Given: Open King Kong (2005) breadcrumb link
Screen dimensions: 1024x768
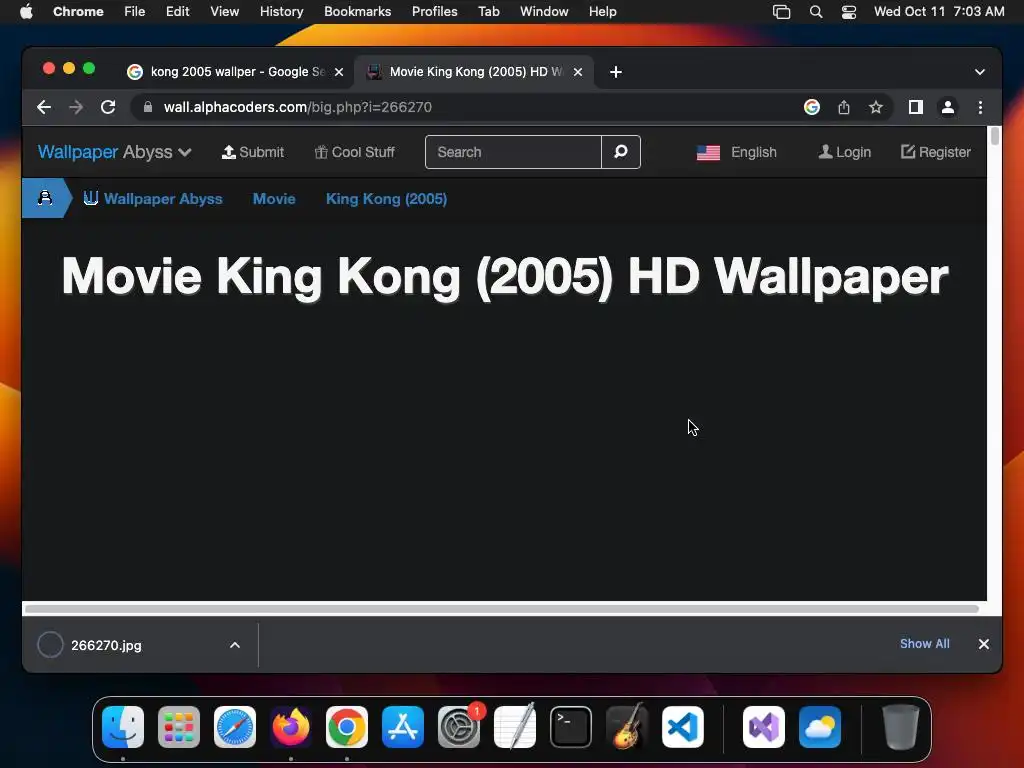Looking at the screenshot, I should [x=387, y=199].
